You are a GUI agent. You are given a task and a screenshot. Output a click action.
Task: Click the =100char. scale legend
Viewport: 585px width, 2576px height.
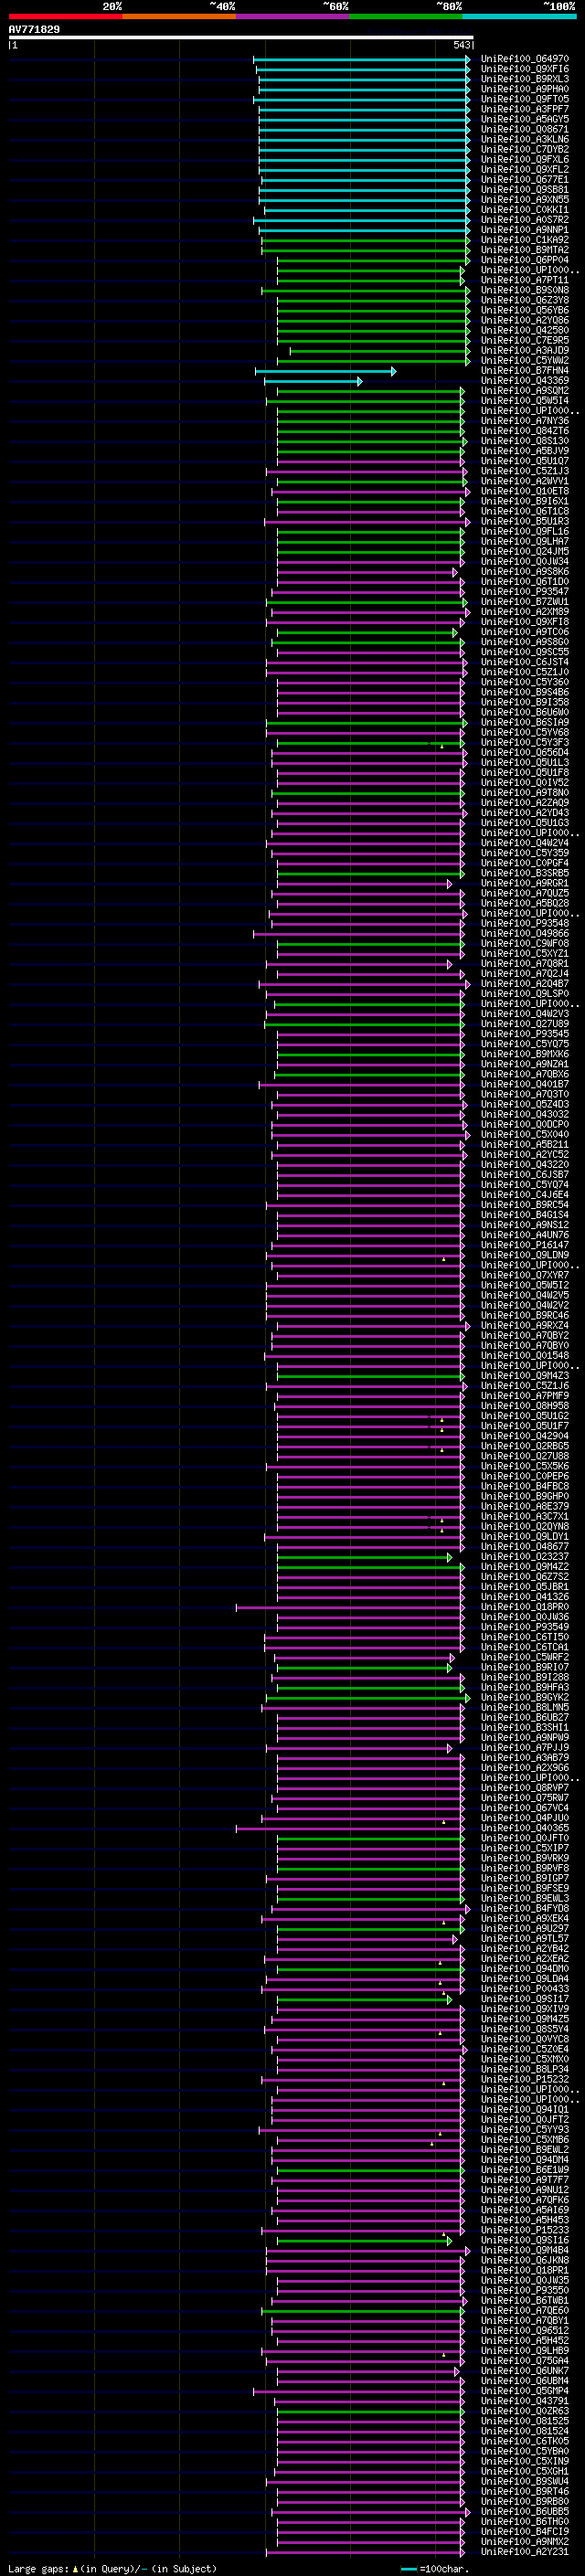tap(435, 2568)
